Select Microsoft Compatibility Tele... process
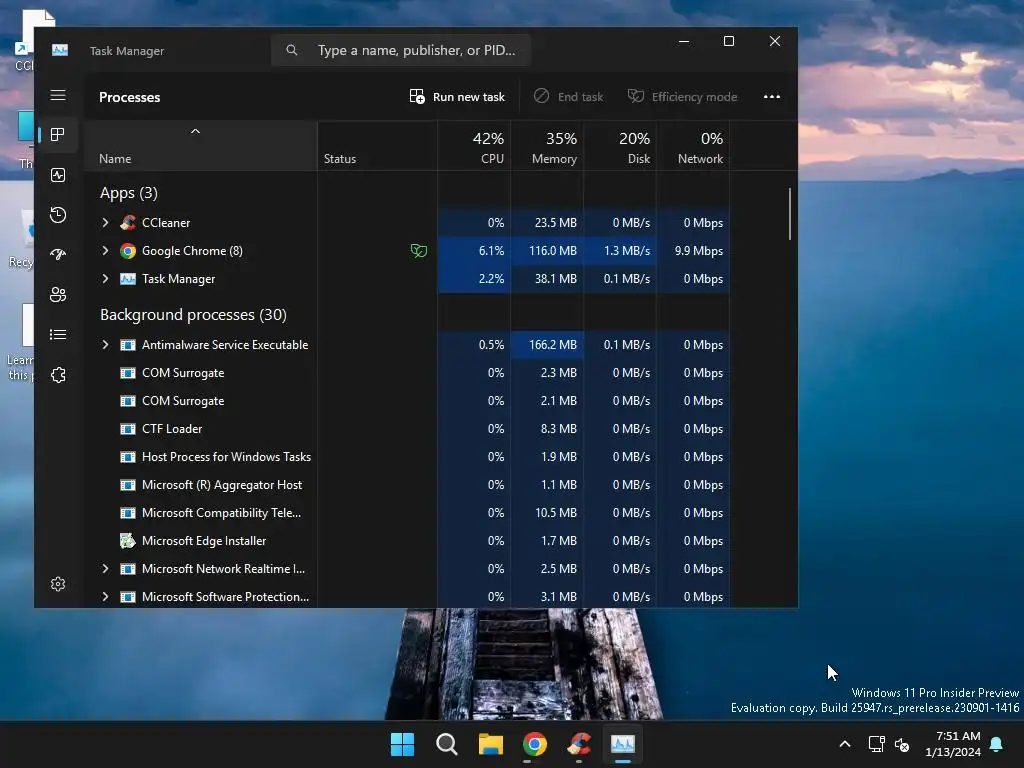Viewport: 1024px width, 768px height. point(408,513)
